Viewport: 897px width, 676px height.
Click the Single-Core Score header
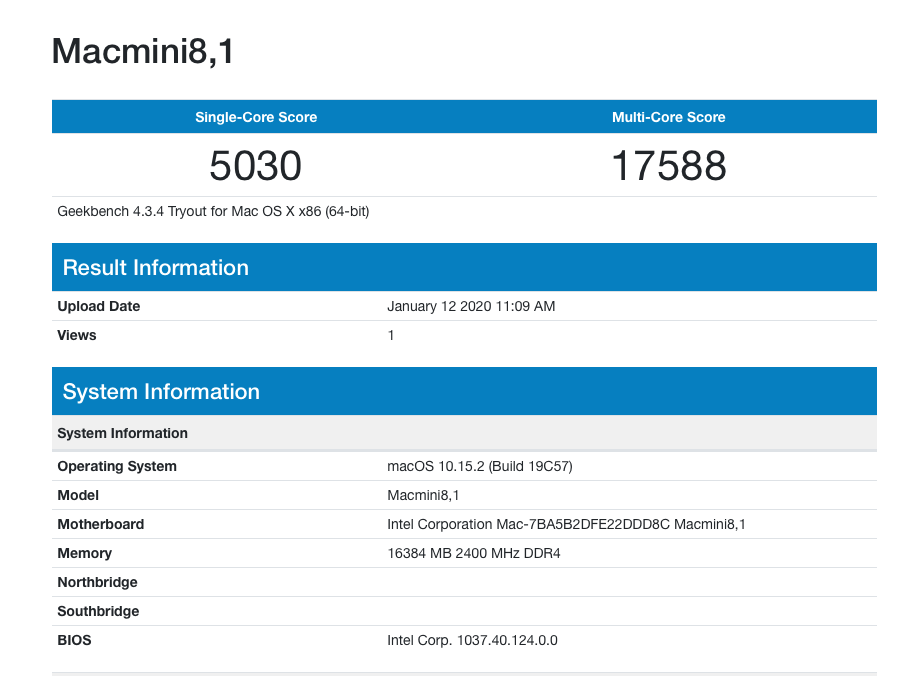256,117
